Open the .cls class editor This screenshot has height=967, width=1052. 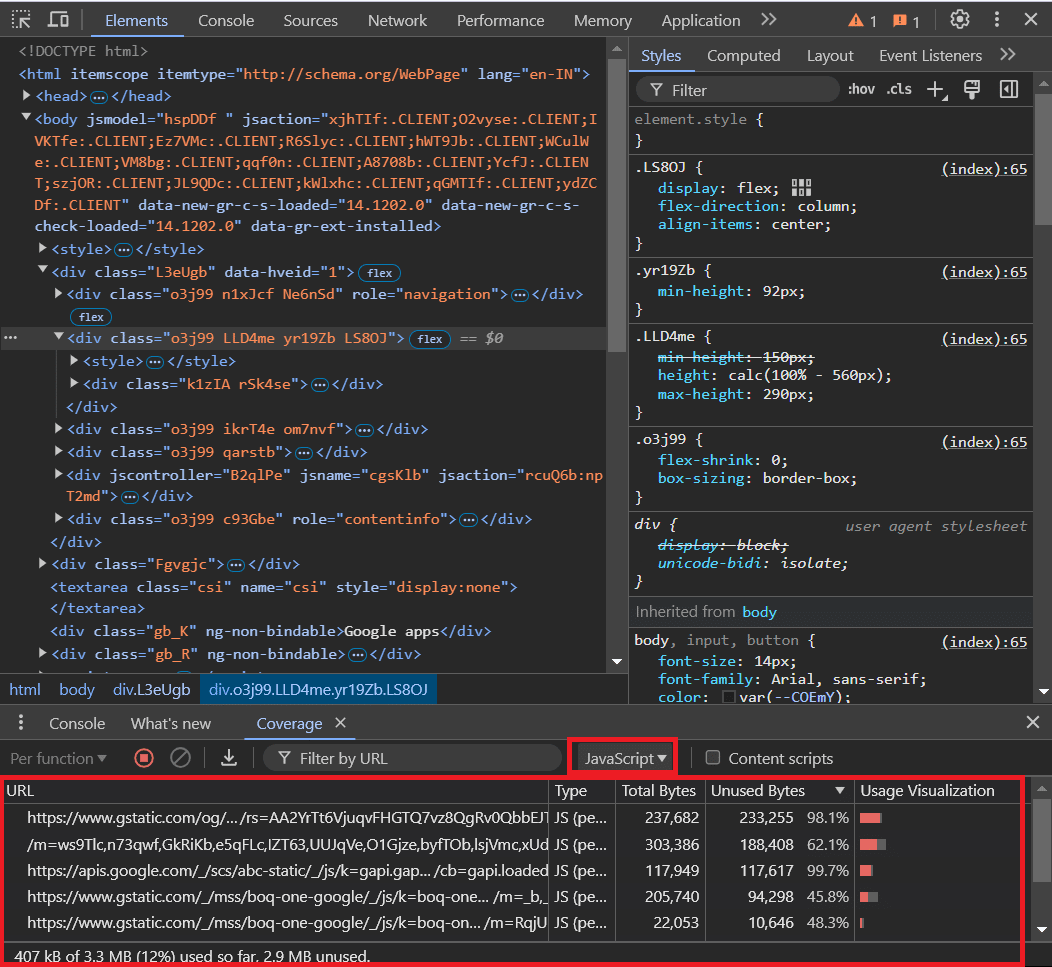point(898,89)
